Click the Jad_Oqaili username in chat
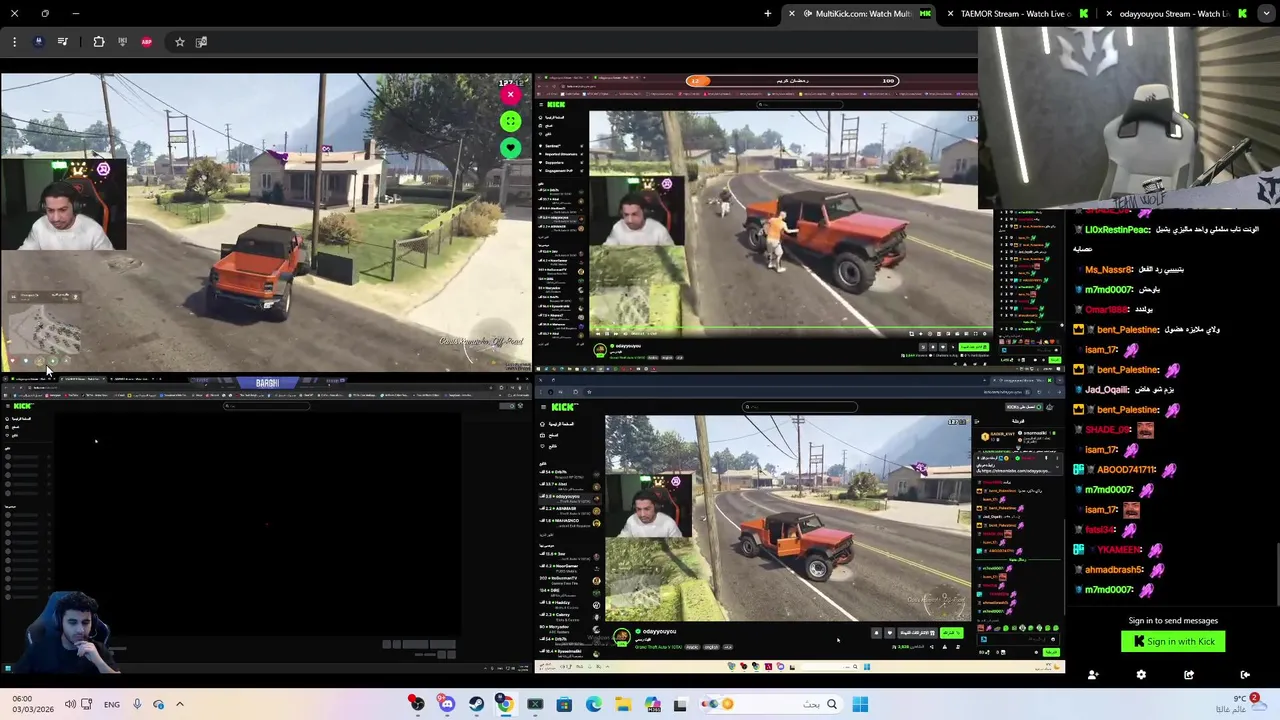Viewport: 1280px width, 720px height. coord(1109,390)
